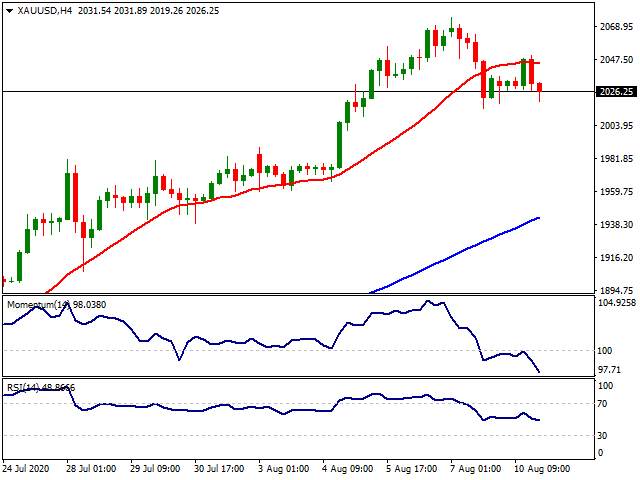Screen dimensions: 640x480
Task: Click the 4 Aug 09:00 time label
Action: tap(347, 468)
